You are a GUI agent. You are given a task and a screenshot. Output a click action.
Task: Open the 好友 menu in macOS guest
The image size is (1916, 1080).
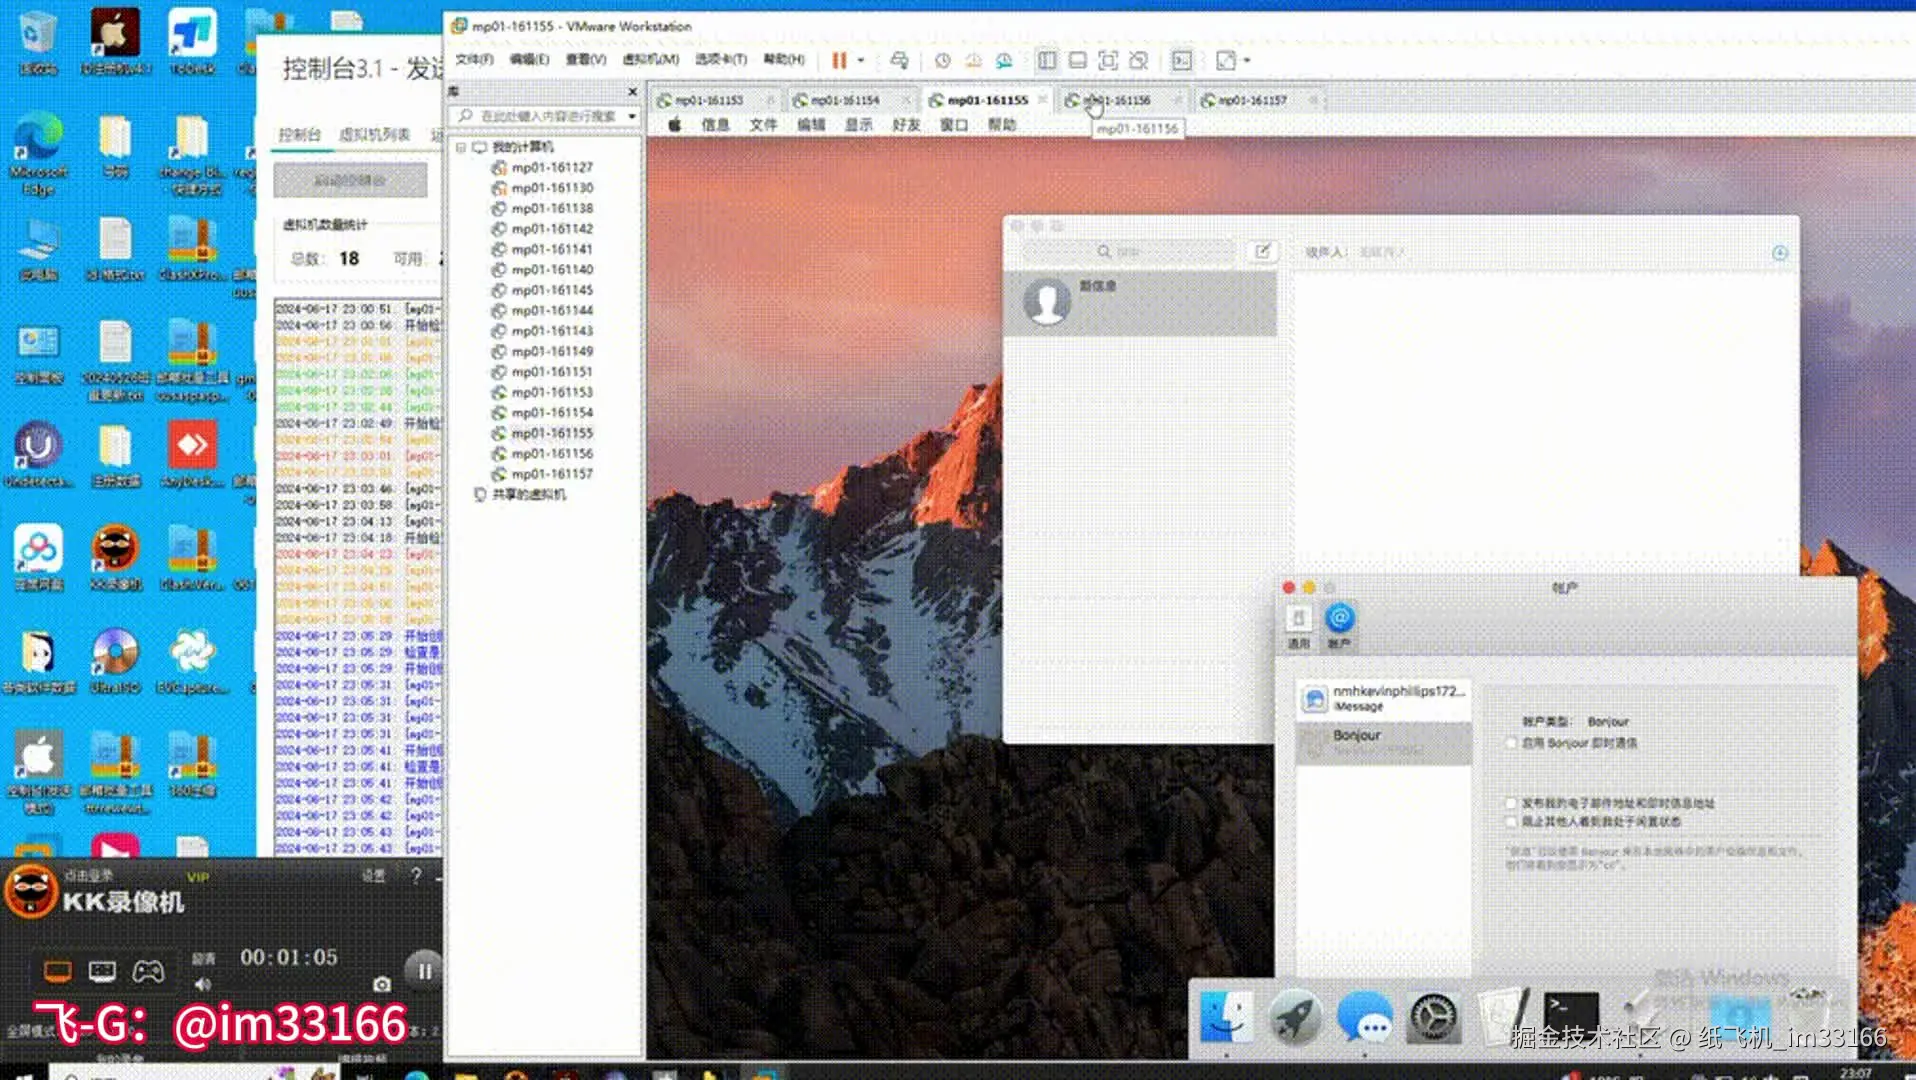[x=906, y=125]
